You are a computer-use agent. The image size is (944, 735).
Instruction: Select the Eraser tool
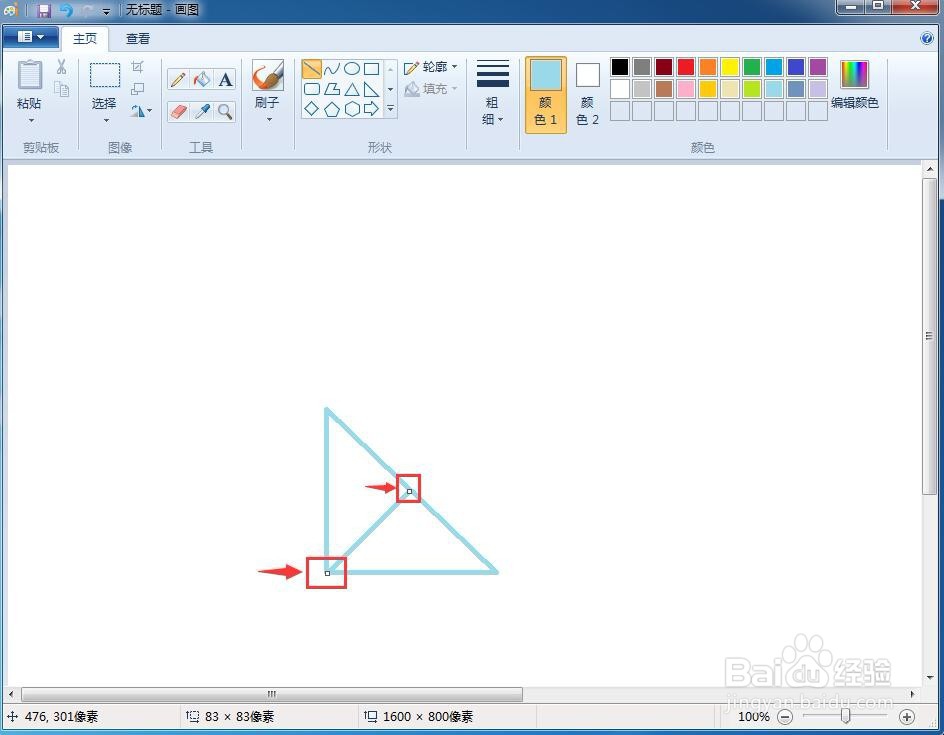[178, 112]
